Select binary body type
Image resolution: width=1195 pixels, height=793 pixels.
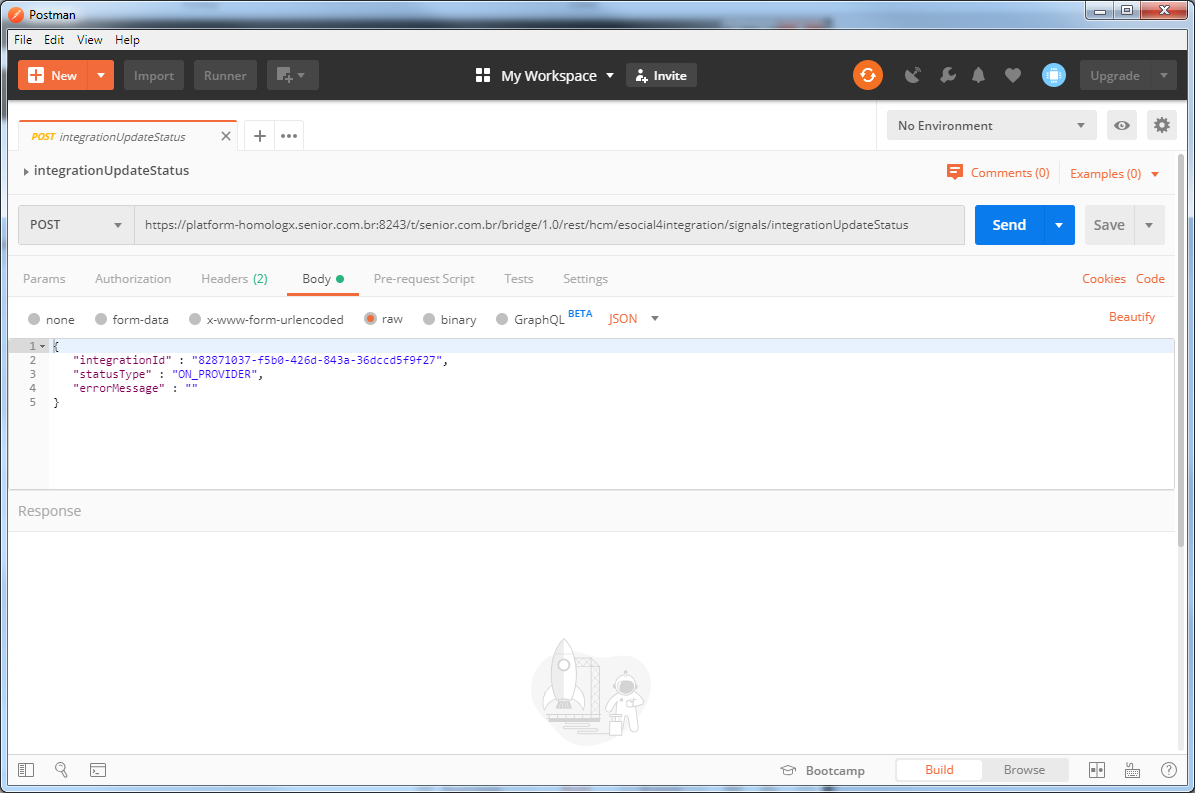pos(429,319)
